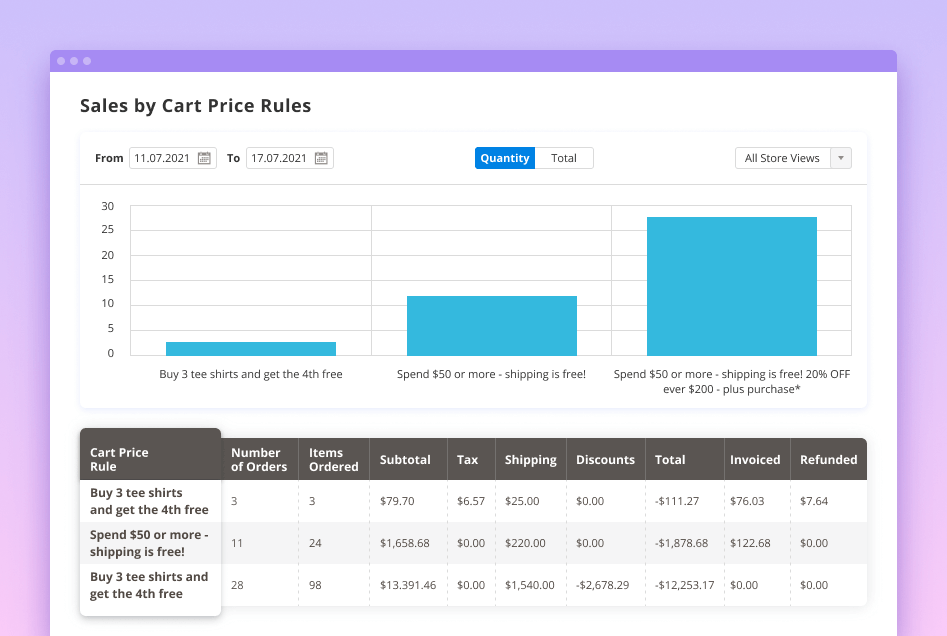Viewport: 947px width, 636px height.
Task: Open the To date calendar picker icon
Action: (x=321, y=158)
